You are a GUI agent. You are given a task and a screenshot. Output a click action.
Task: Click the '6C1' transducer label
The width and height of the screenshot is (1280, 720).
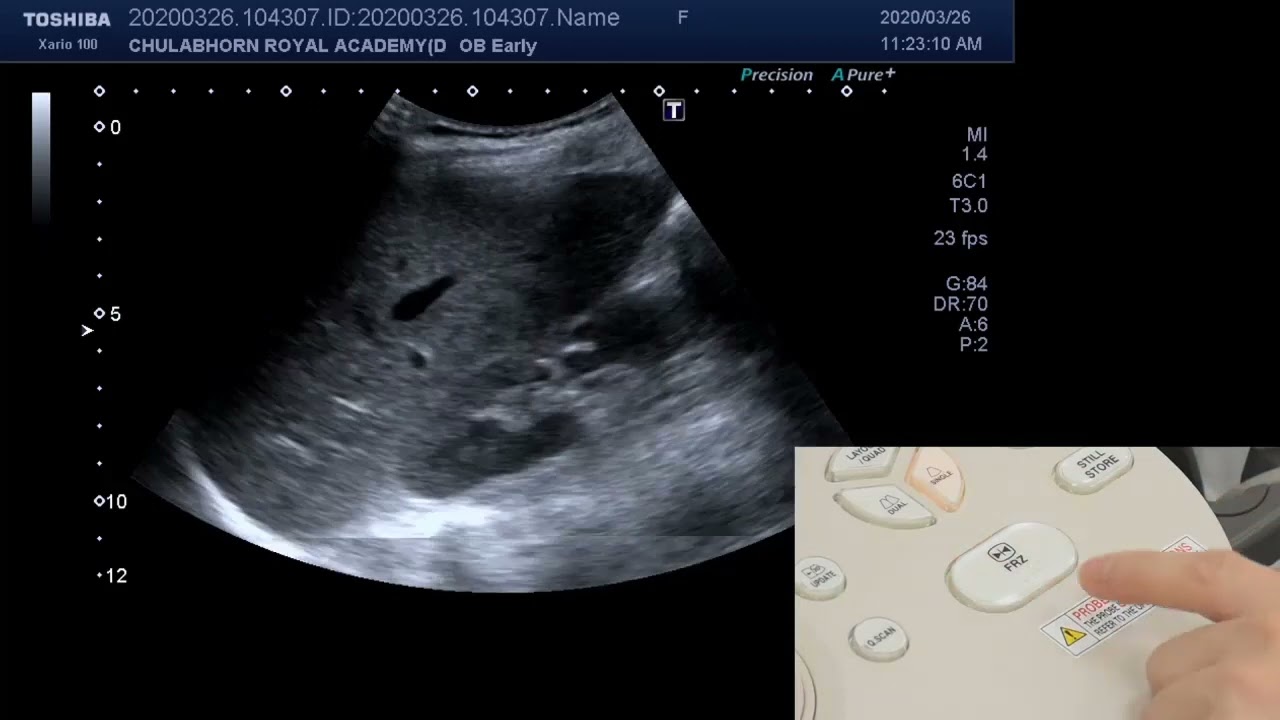tap(969, 181)
